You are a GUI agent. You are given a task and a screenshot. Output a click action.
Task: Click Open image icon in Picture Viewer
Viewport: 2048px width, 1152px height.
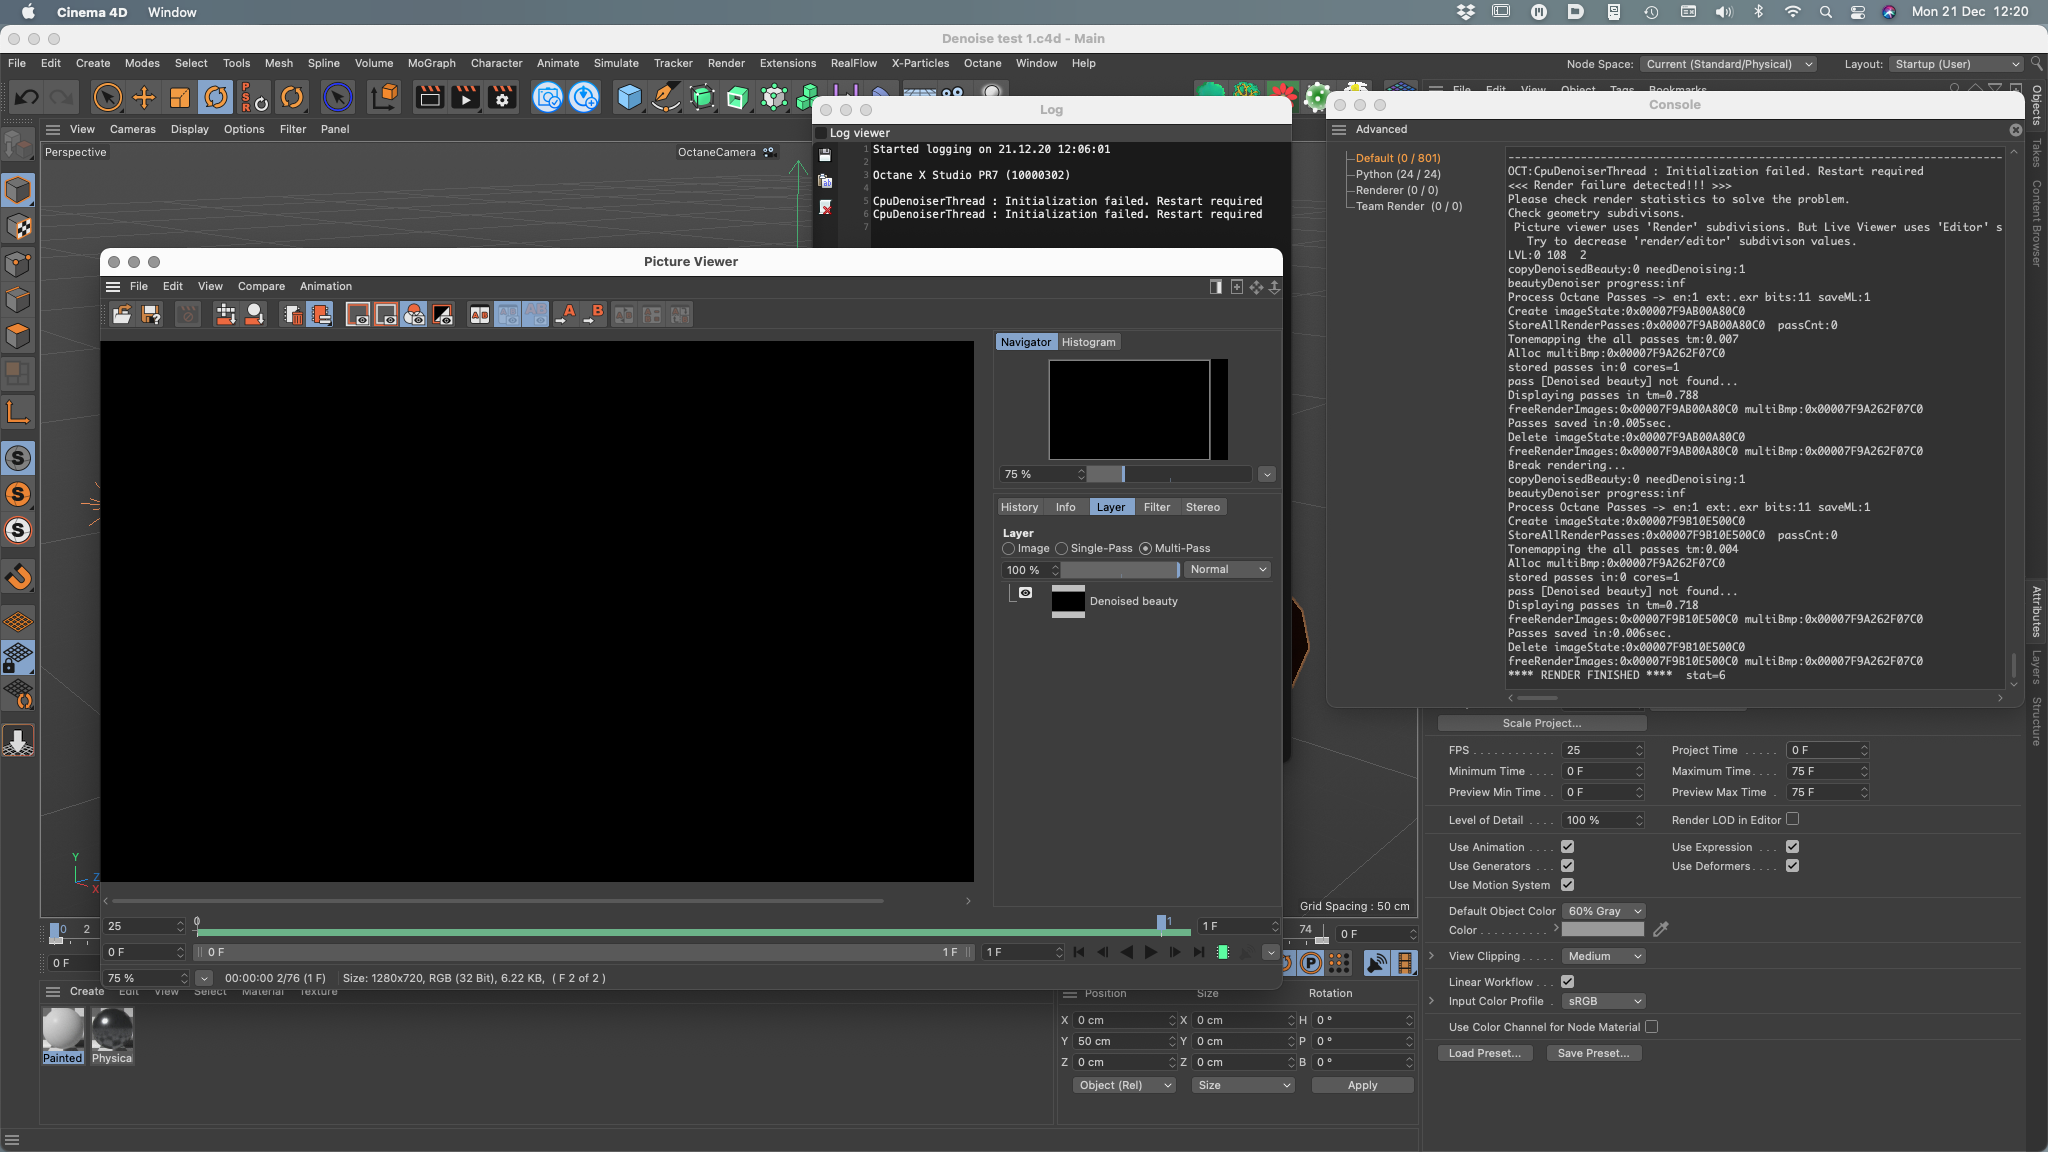coord(121,315)
